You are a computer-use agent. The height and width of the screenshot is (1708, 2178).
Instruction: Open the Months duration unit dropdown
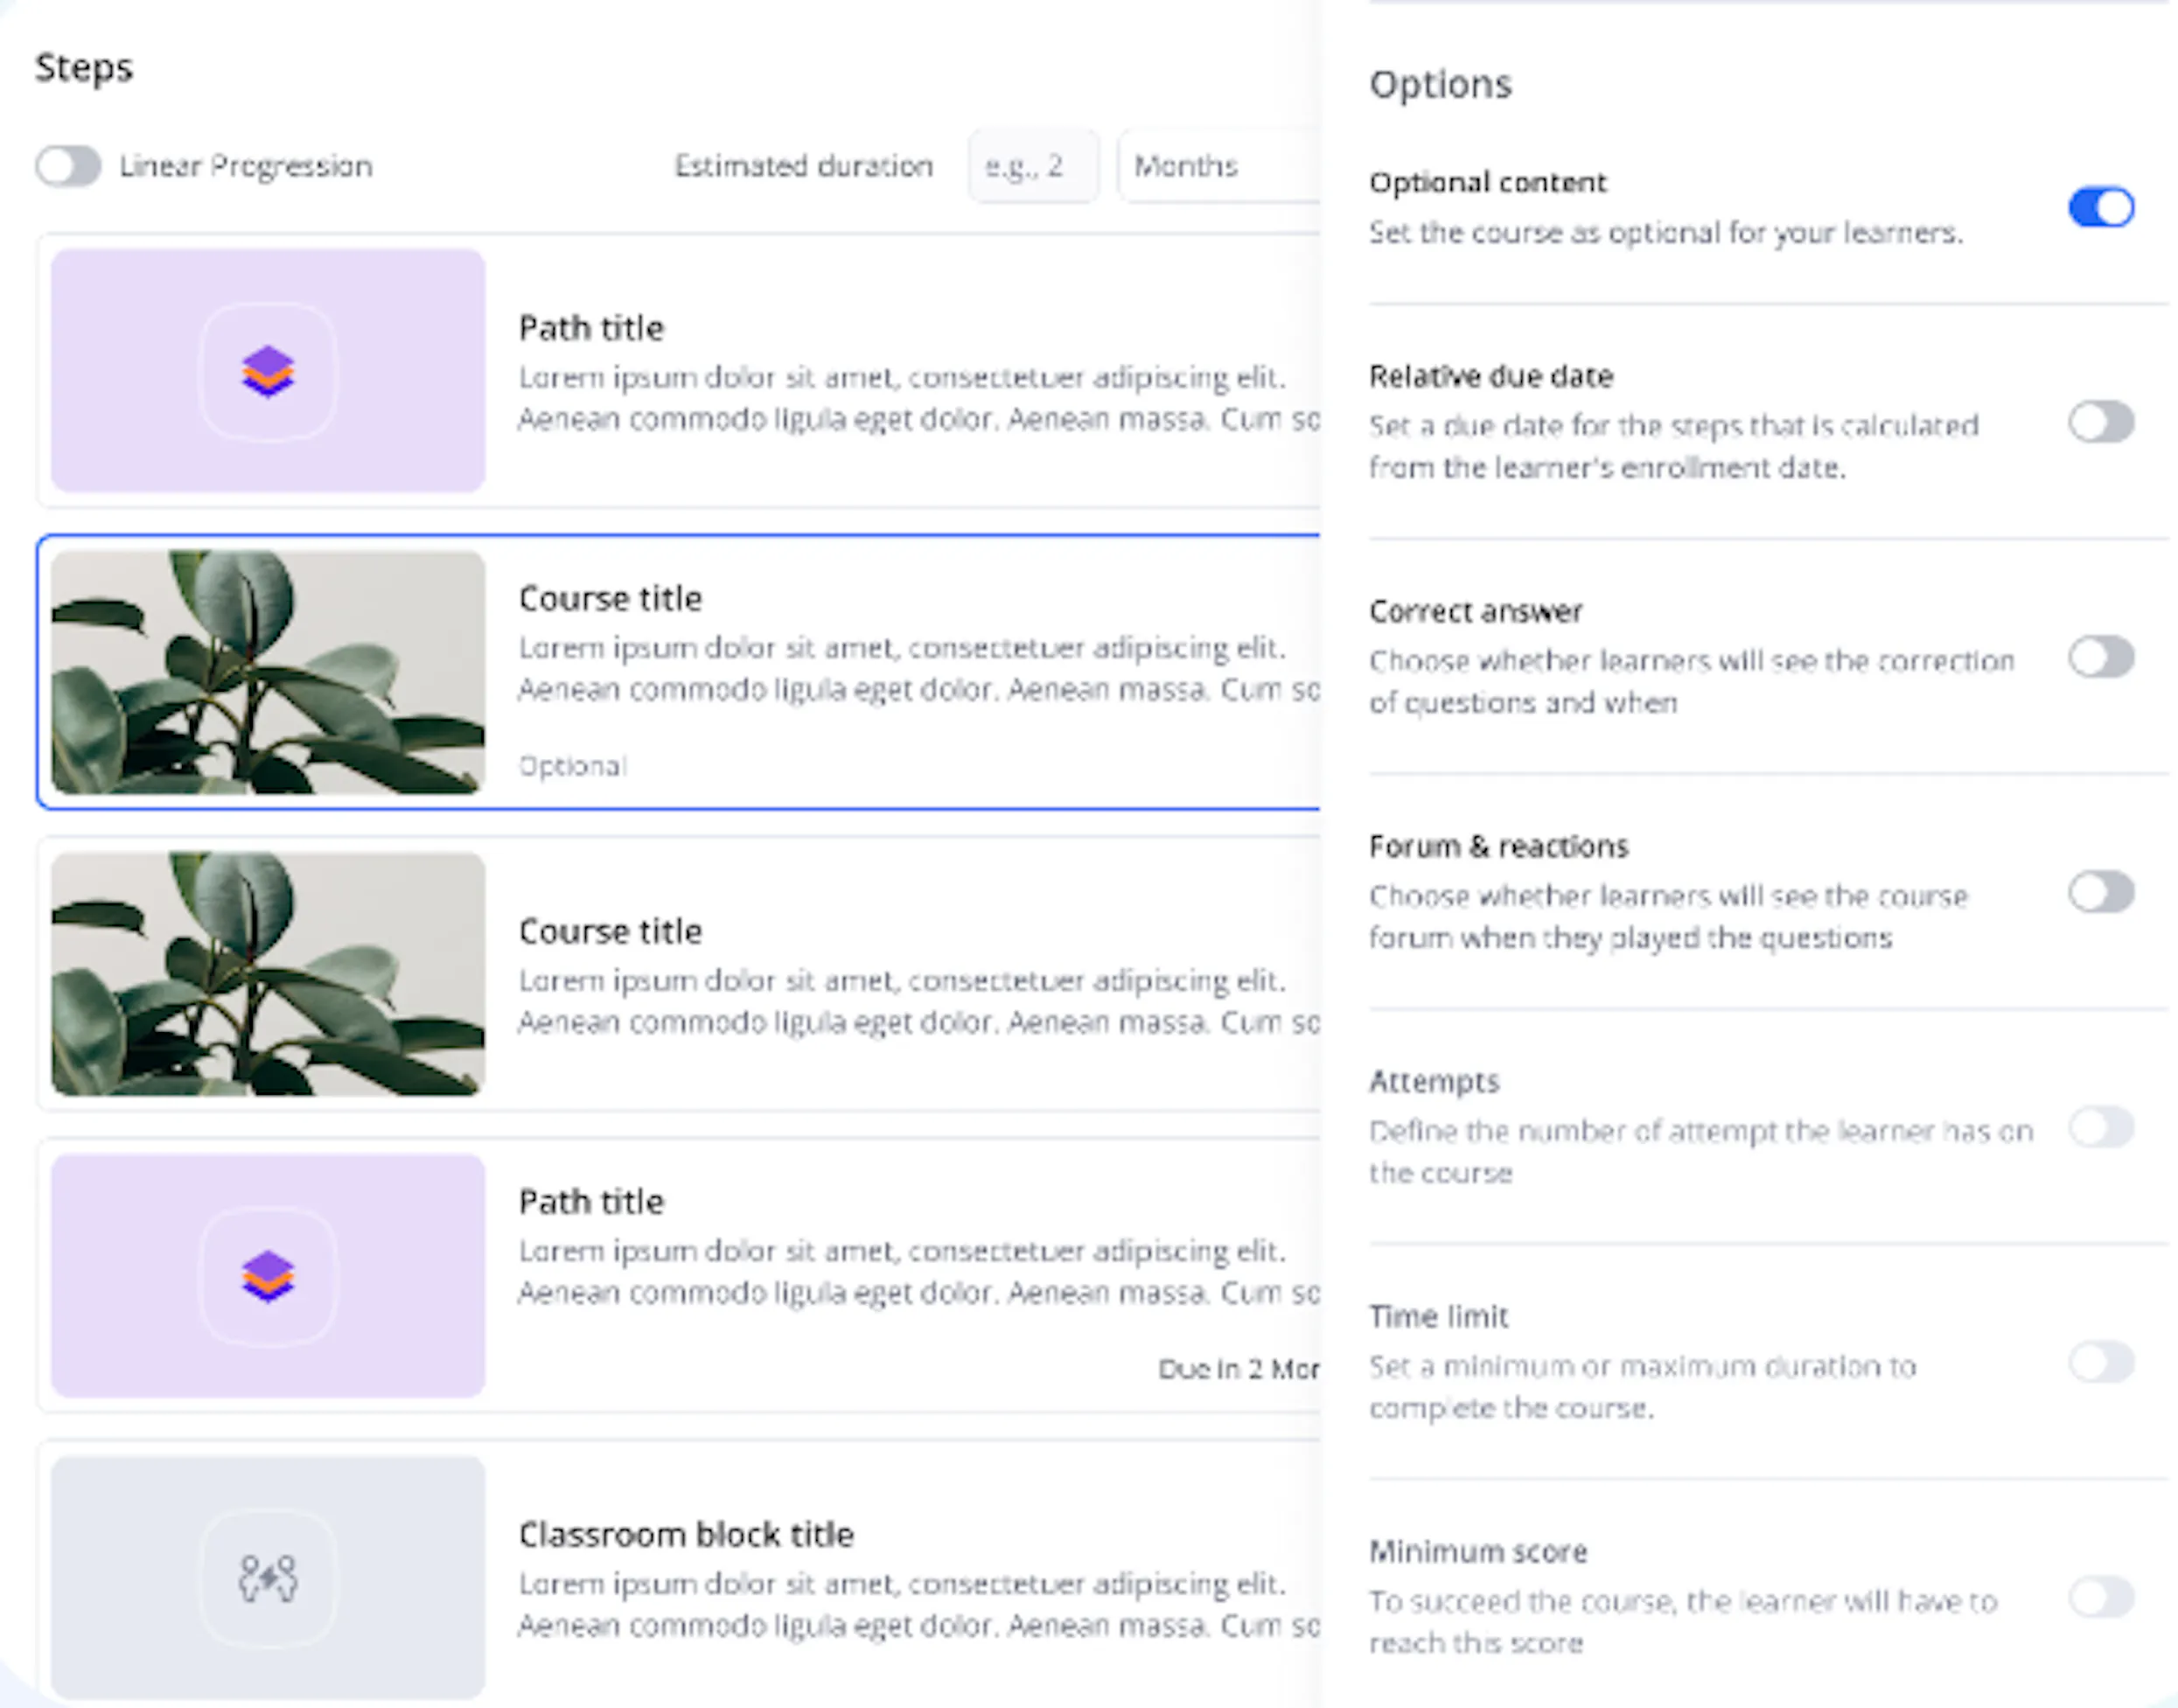(x=1219, y=166)
